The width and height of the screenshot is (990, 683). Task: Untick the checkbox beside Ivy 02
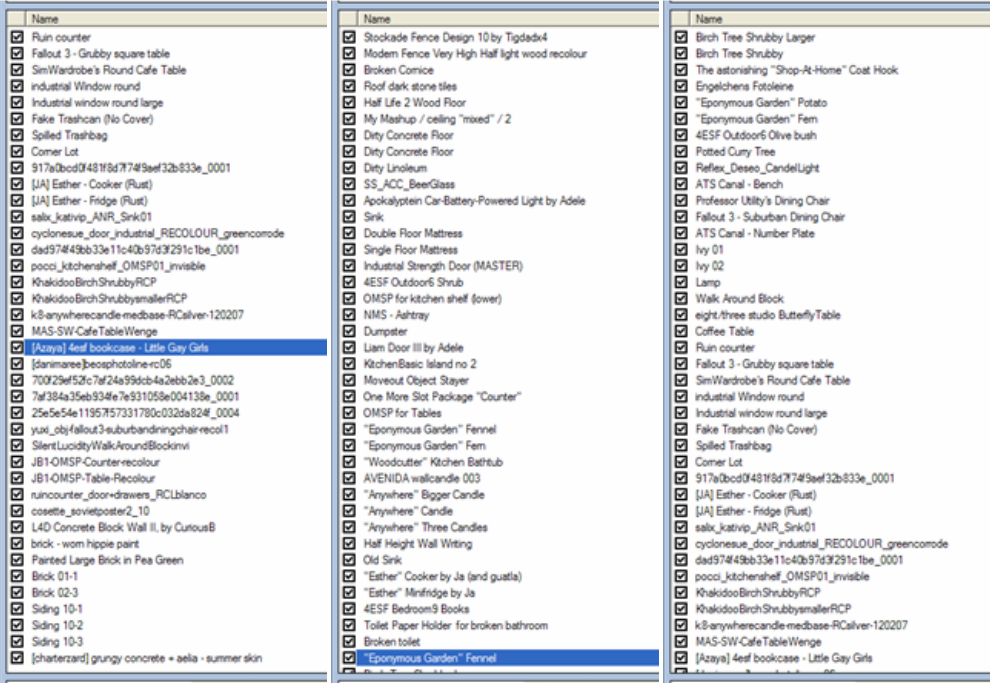pos(681,266)
